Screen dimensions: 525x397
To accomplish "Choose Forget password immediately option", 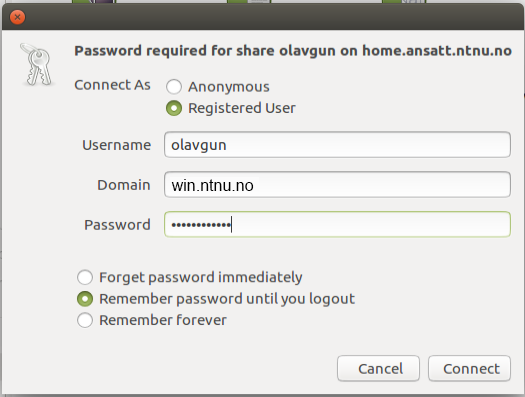I will pyautogui.click(x=85, y=277).
